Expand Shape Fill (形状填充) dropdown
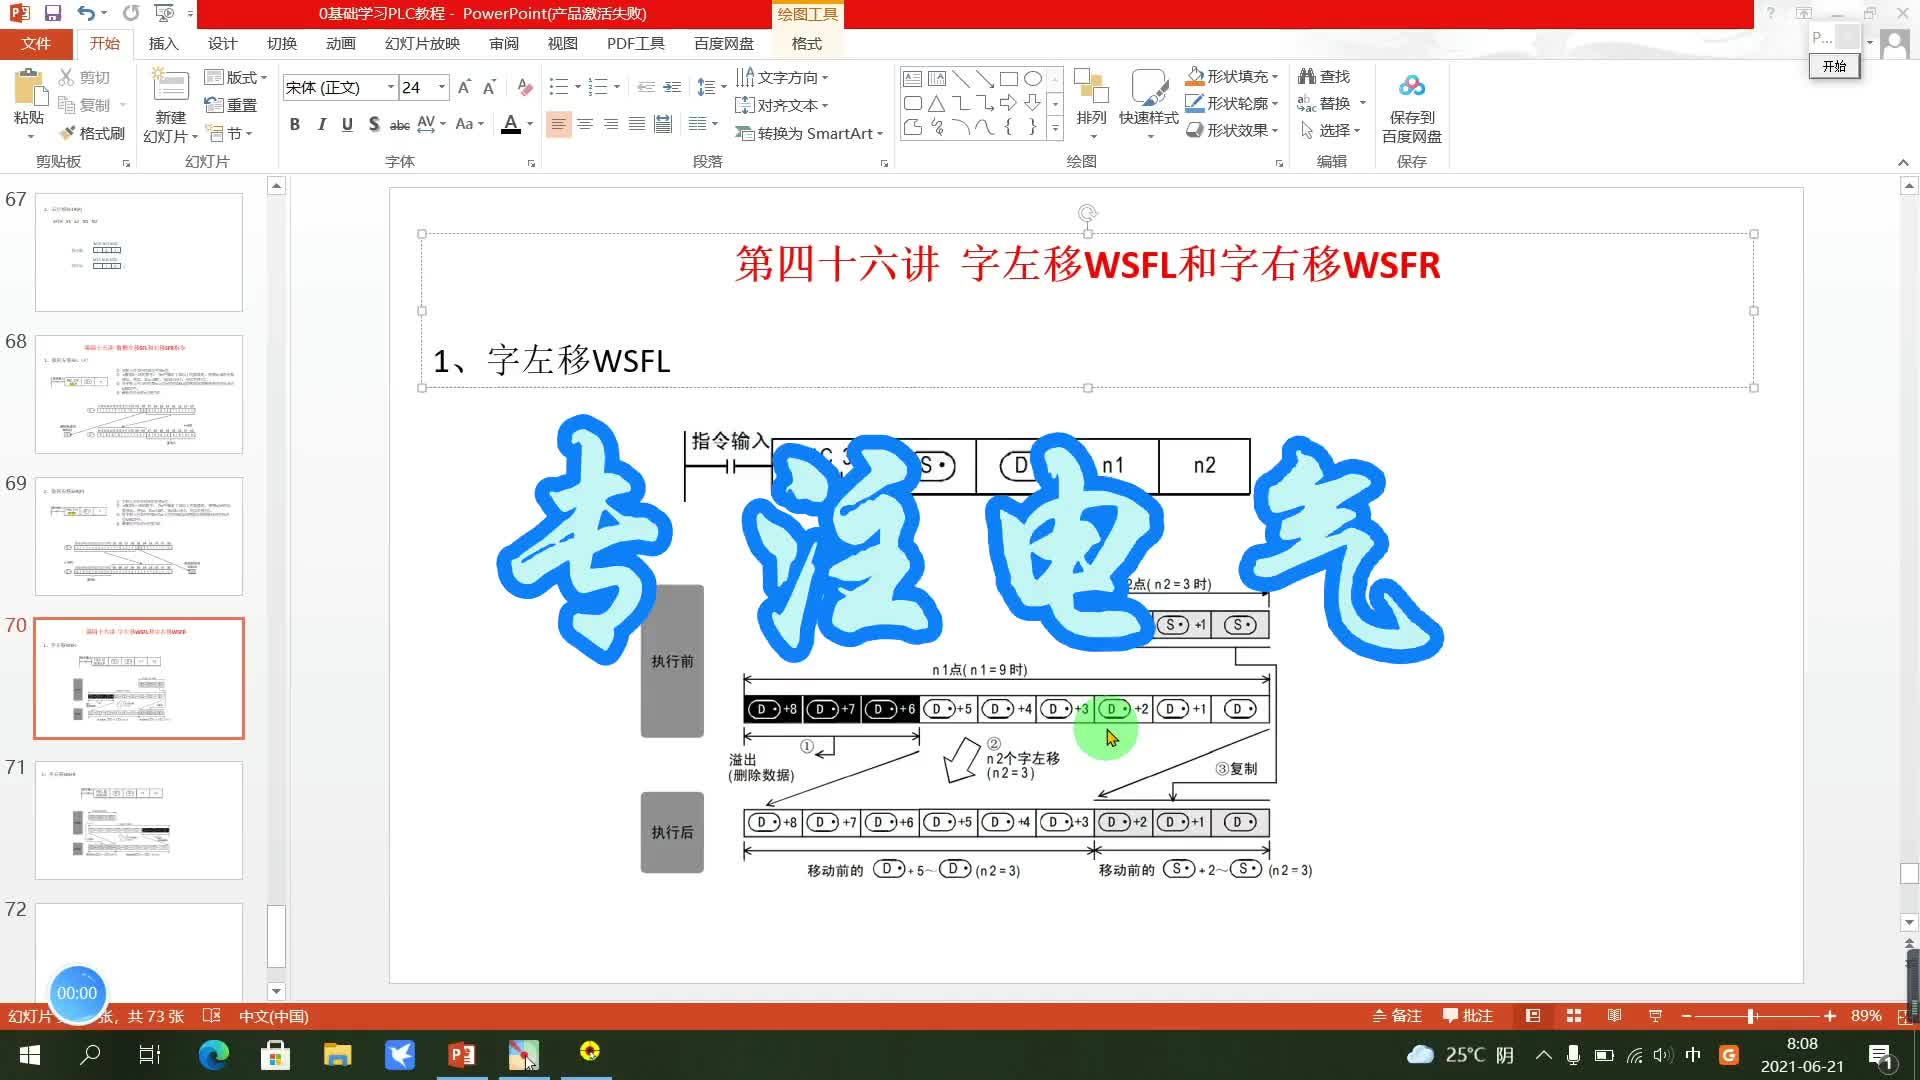 point(1275,77)
